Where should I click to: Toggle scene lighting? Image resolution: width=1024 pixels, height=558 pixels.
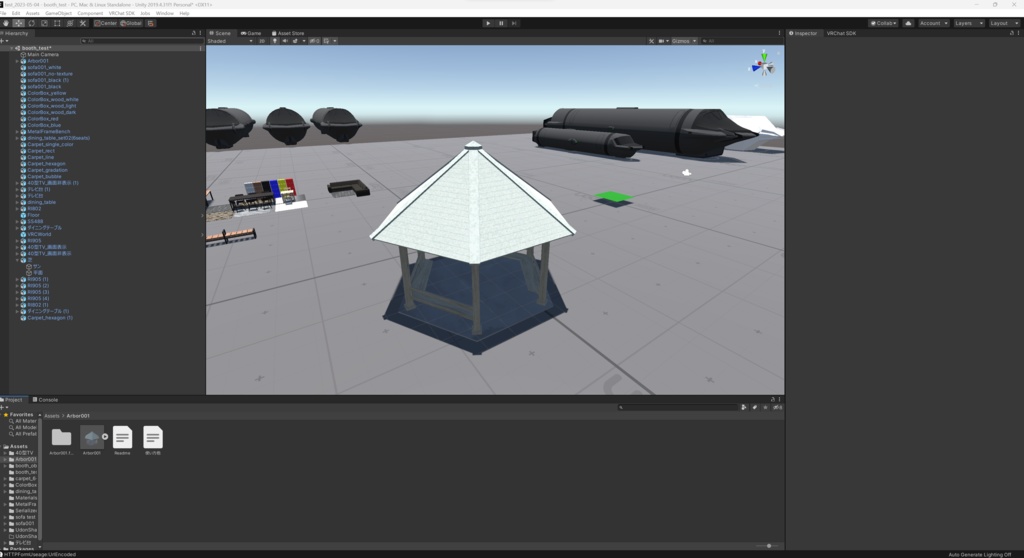click(x=274, y=41)
